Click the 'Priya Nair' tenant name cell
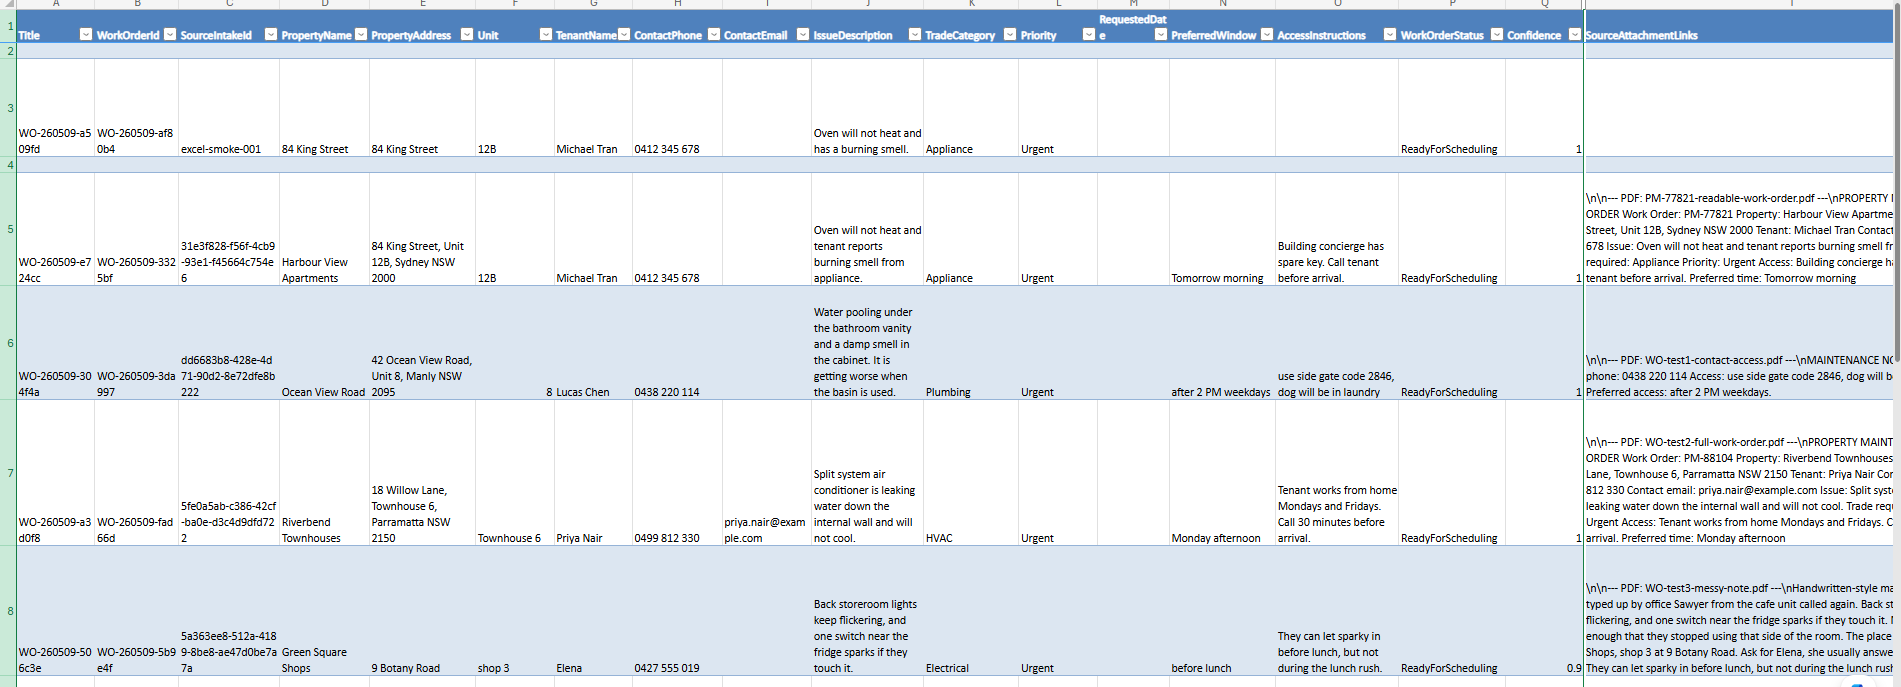This screenshot has width=1901, height=687. click(593, 473)
